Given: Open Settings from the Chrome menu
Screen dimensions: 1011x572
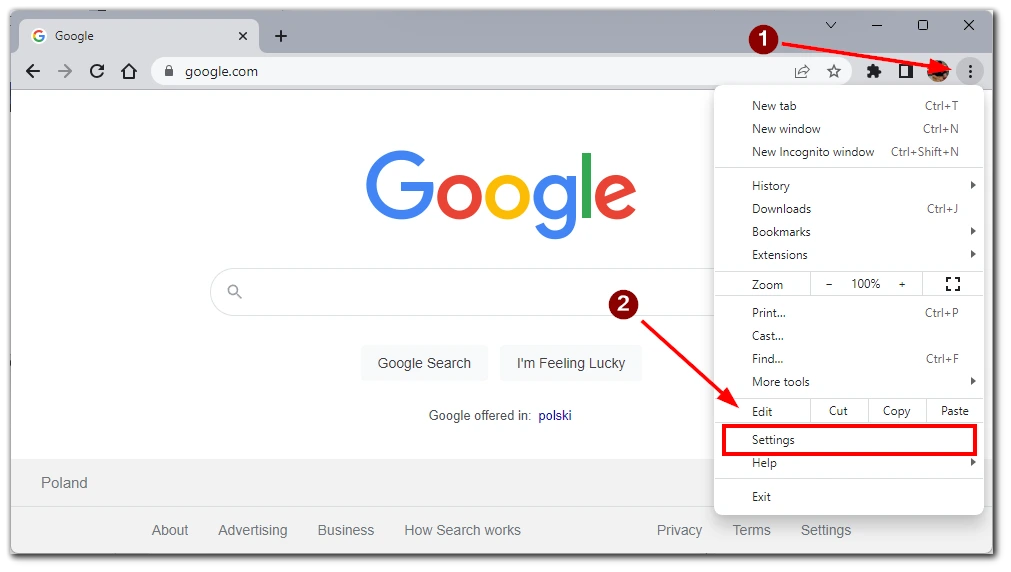Looking at the screenshot, I should (849, 440).
